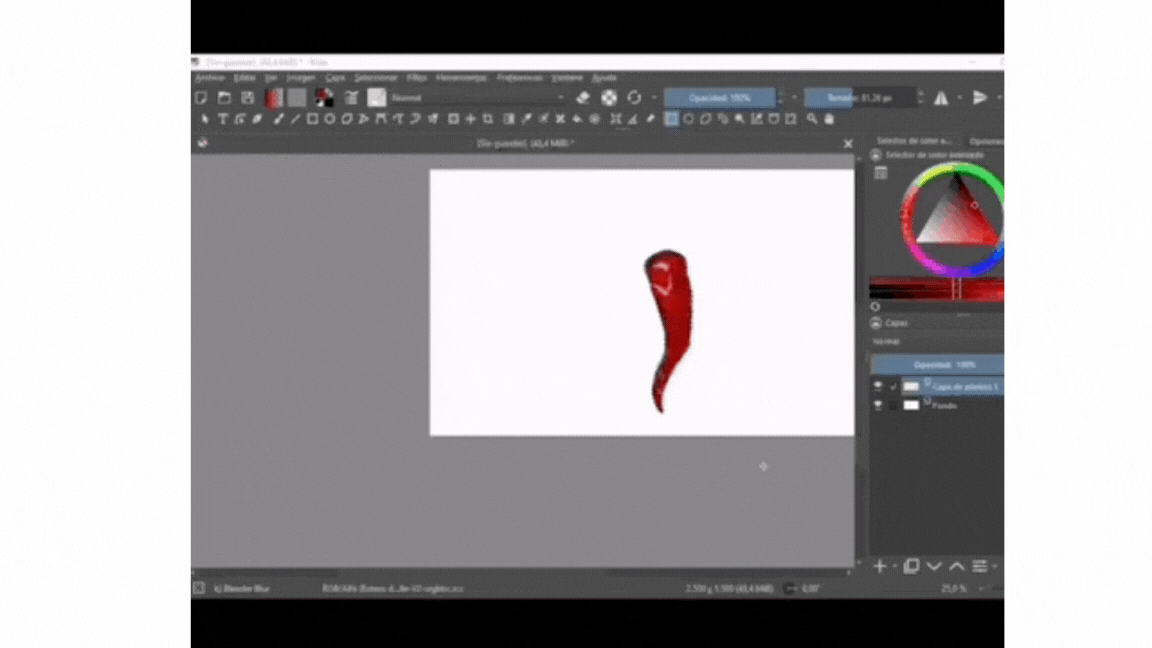Move the selected layer up

point(956,566)
